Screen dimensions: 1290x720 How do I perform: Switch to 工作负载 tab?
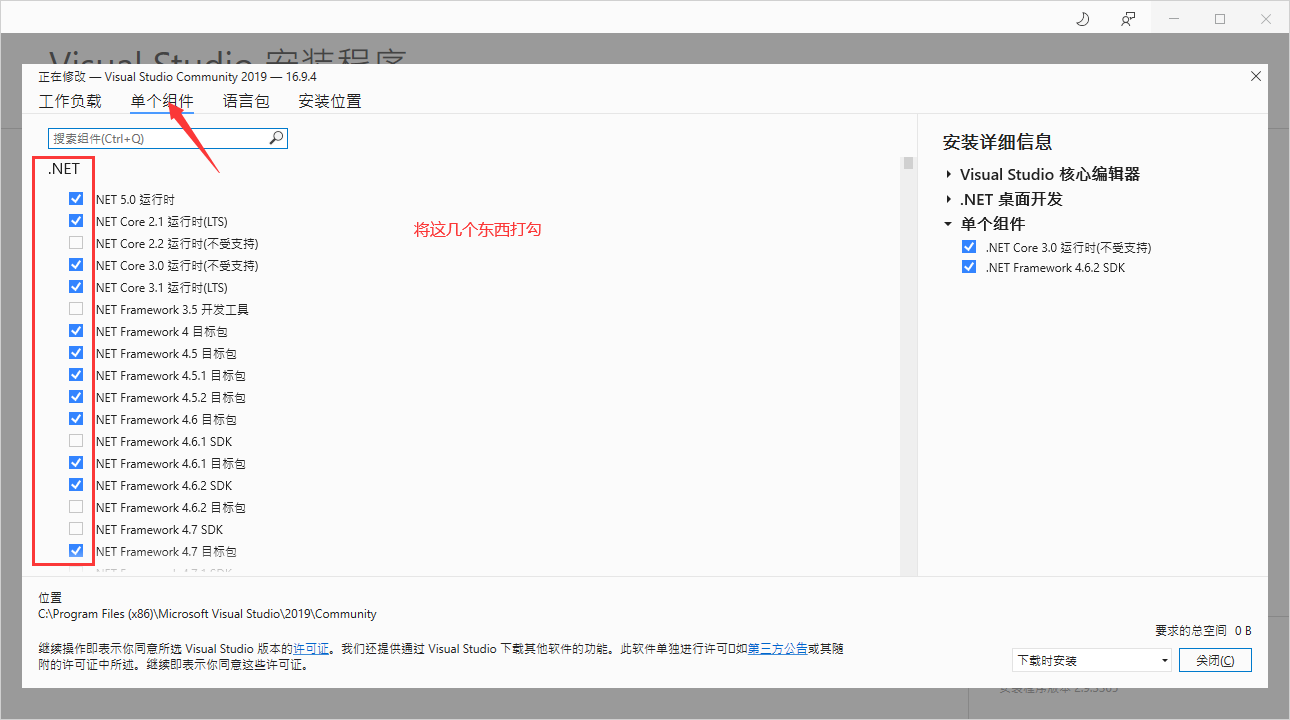coord(70,101)
